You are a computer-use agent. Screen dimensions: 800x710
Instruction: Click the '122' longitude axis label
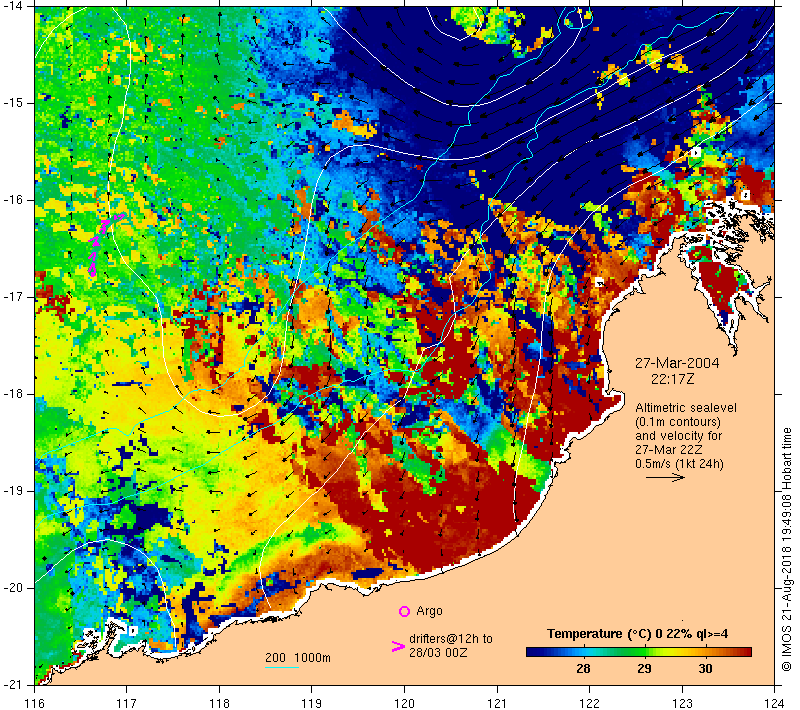coord(590,703)
